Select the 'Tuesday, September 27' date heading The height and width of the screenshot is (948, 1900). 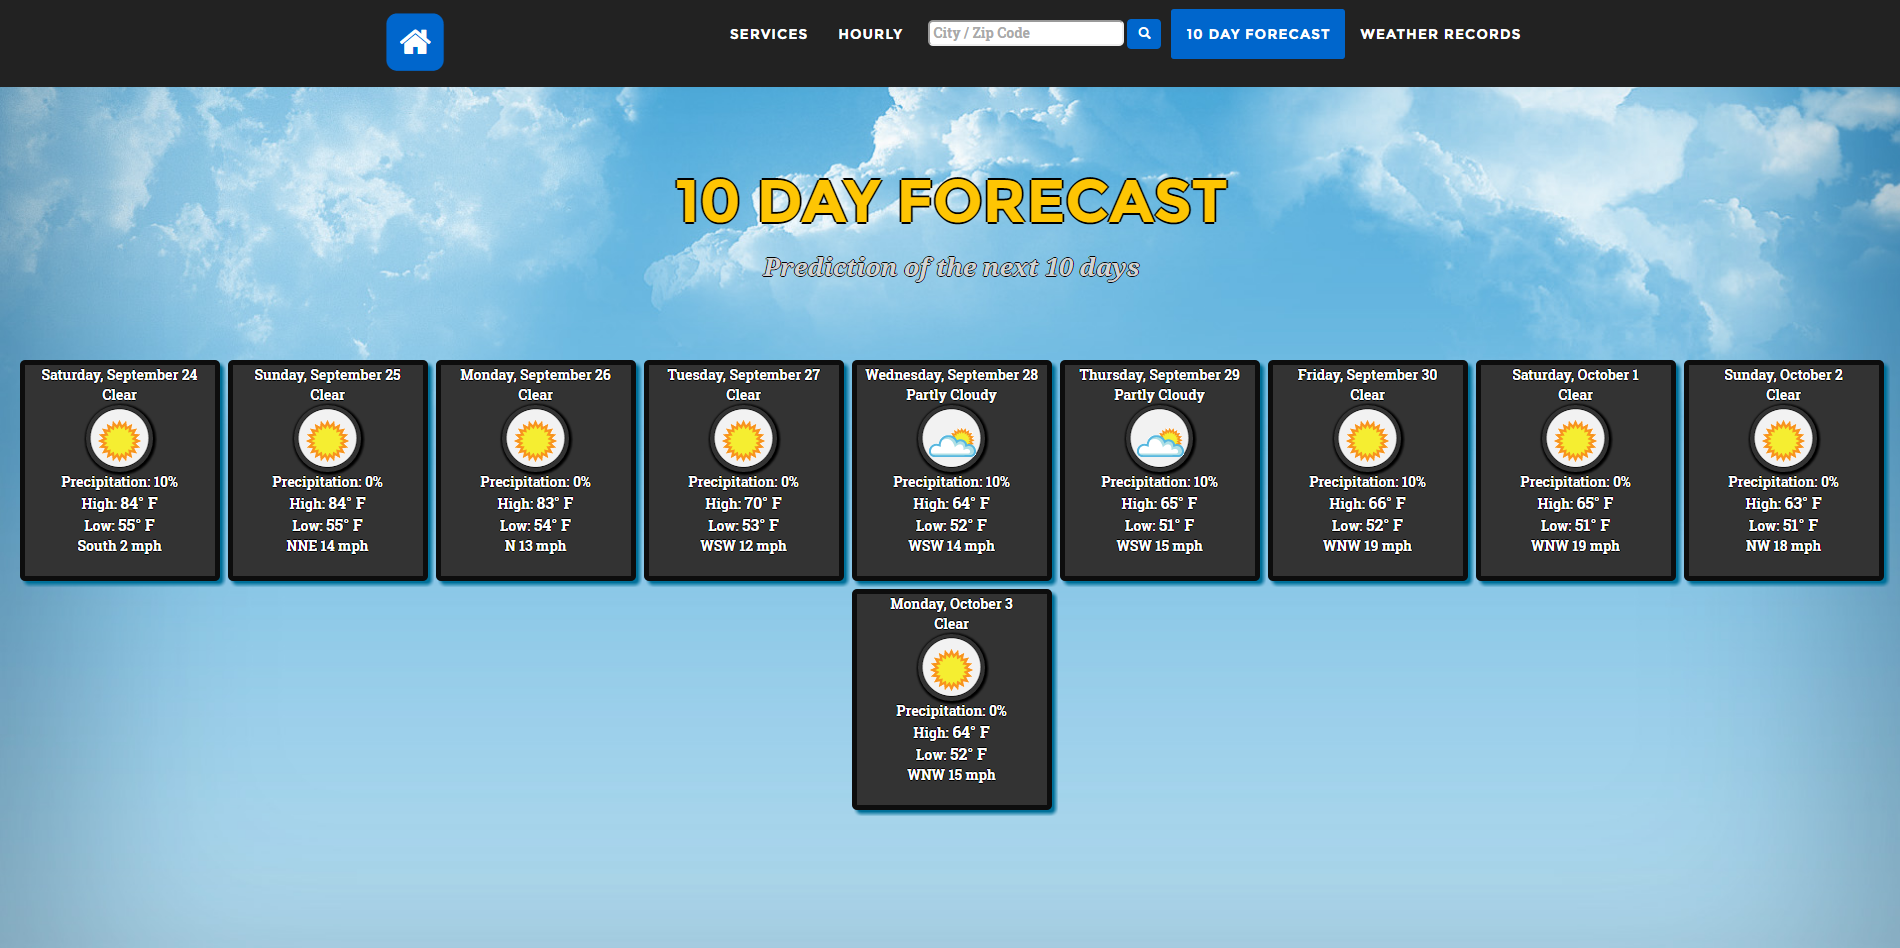click(x=743, y=375)
